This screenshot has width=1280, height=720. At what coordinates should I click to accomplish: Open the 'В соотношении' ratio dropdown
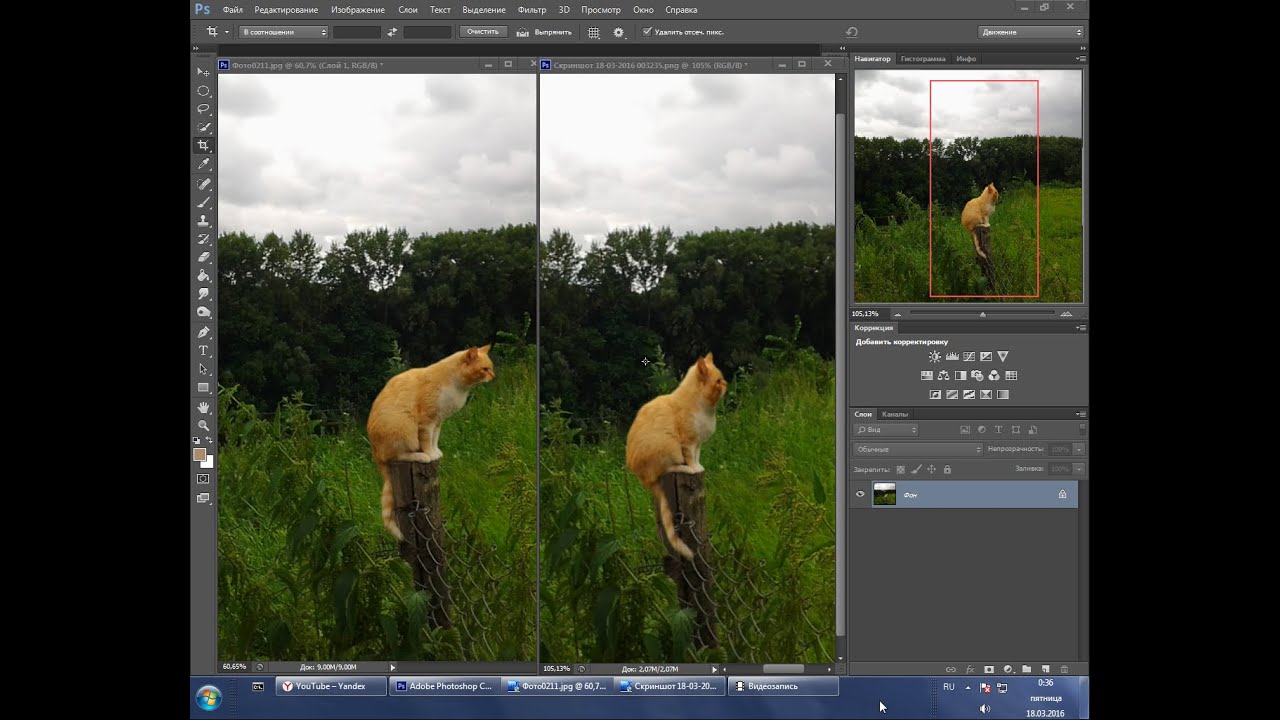click(283, 32)
